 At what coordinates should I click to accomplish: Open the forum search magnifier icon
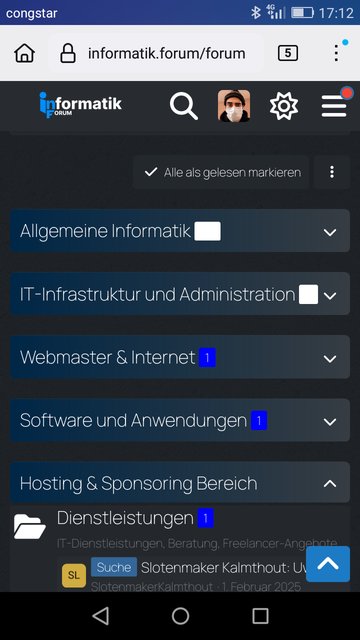click(x=184, y=106)
